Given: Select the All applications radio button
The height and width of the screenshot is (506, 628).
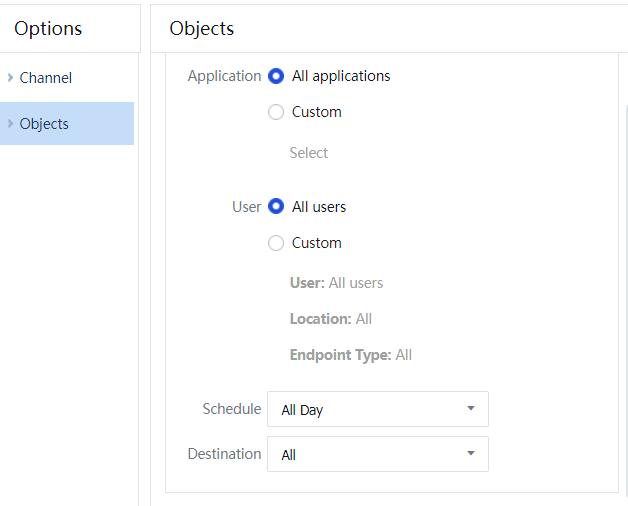Looking at the screenshot, I should (x=277, y=76).
